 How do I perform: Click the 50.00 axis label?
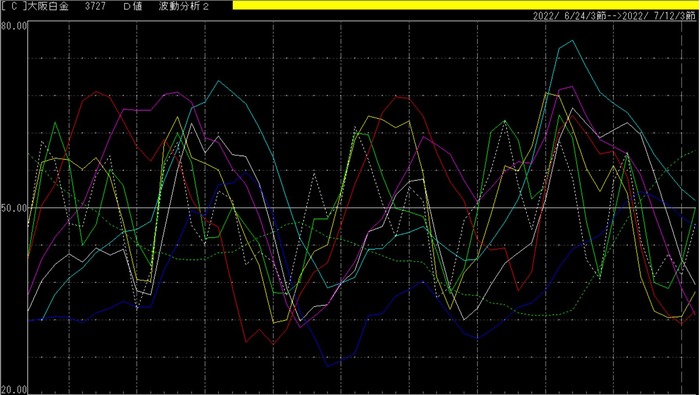pyautogui.click(x=14, y=208)
